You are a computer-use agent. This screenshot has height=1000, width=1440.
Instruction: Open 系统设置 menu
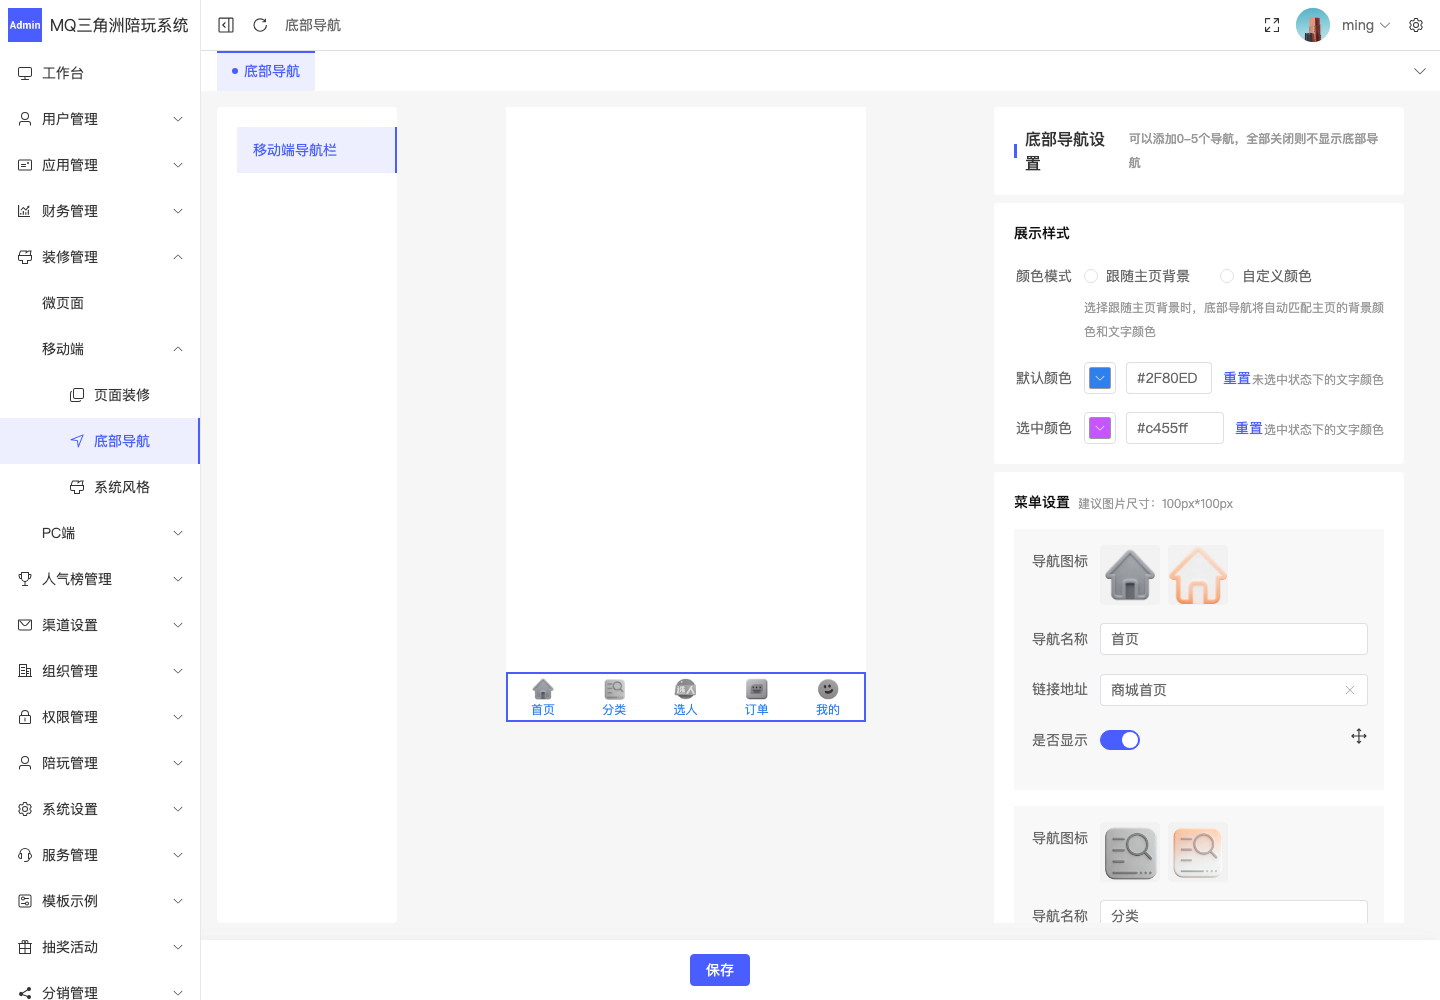(100, 809)
